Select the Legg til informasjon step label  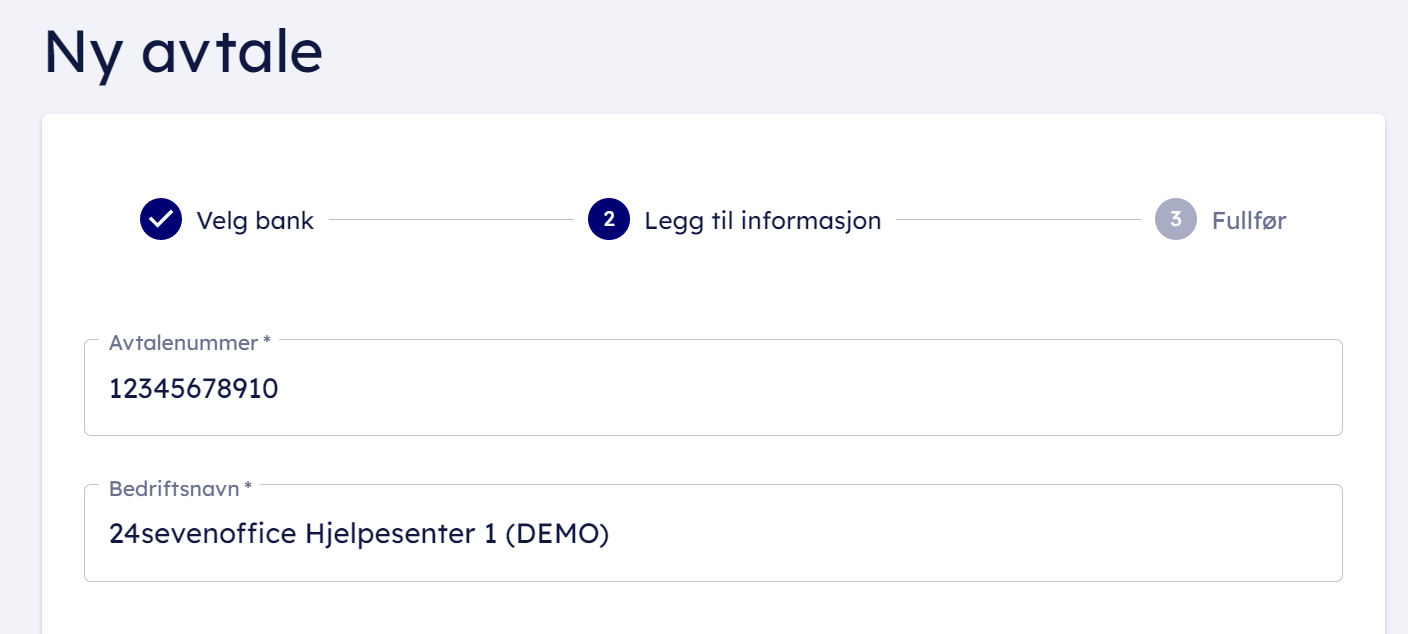762,221
